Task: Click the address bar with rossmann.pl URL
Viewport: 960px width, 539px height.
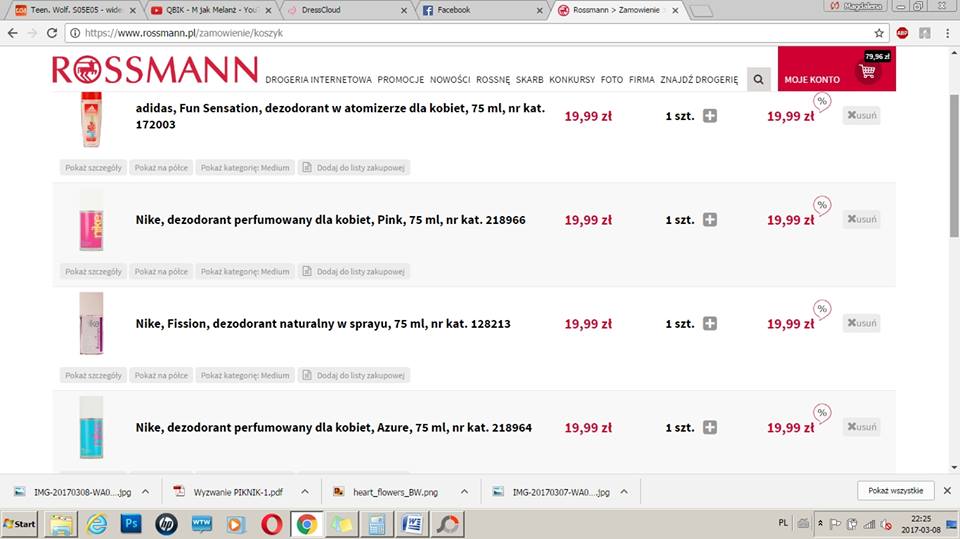Action: click(450, 33)
